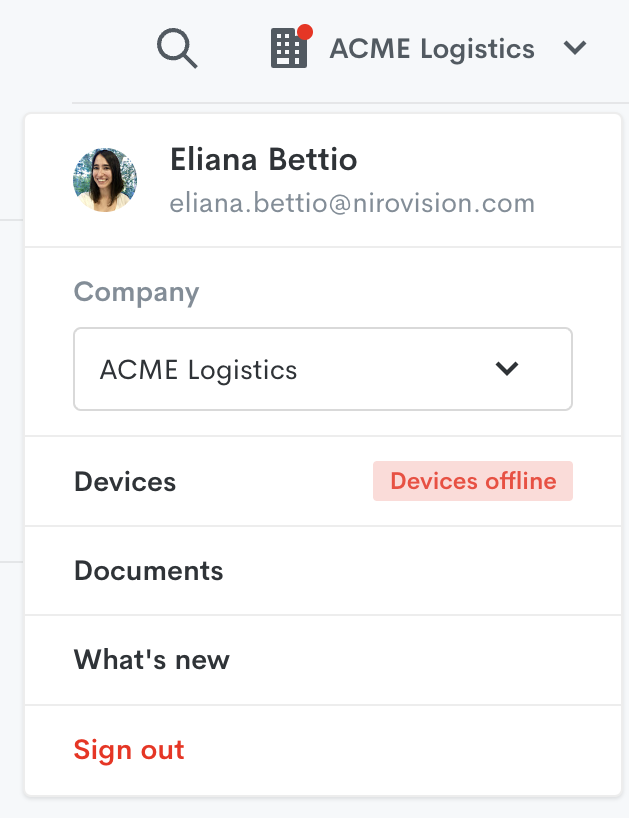629x818 pixels.
Task: Click the building icon in the header
Action: 288,49
